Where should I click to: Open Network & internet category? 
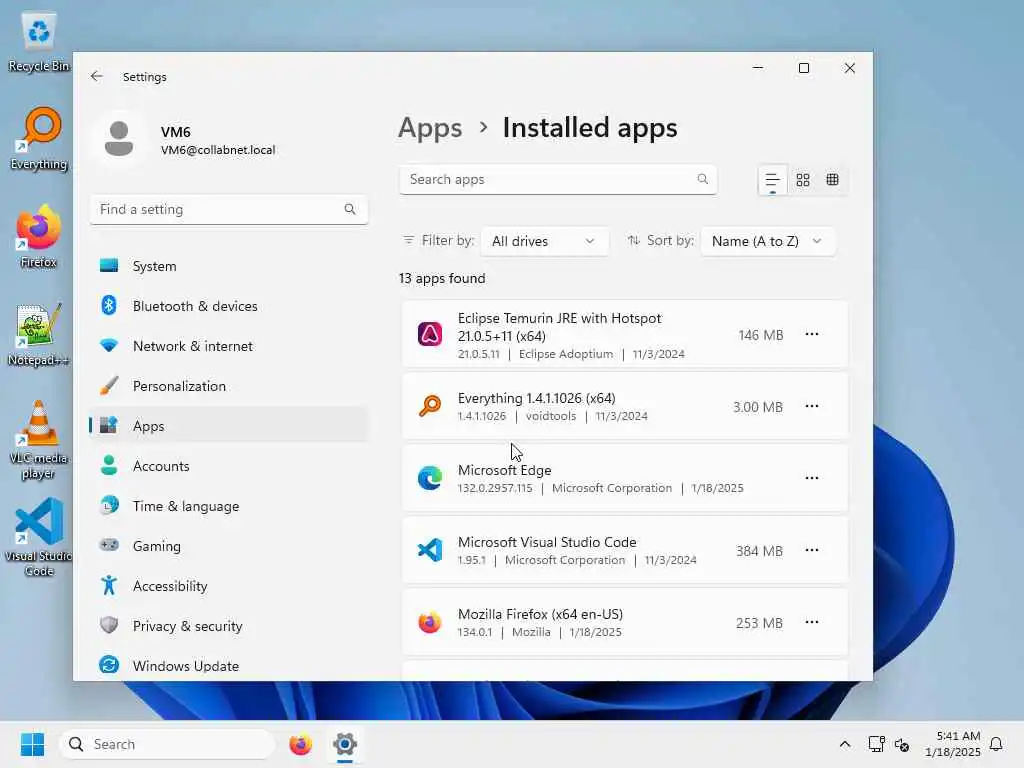point(229,346)
